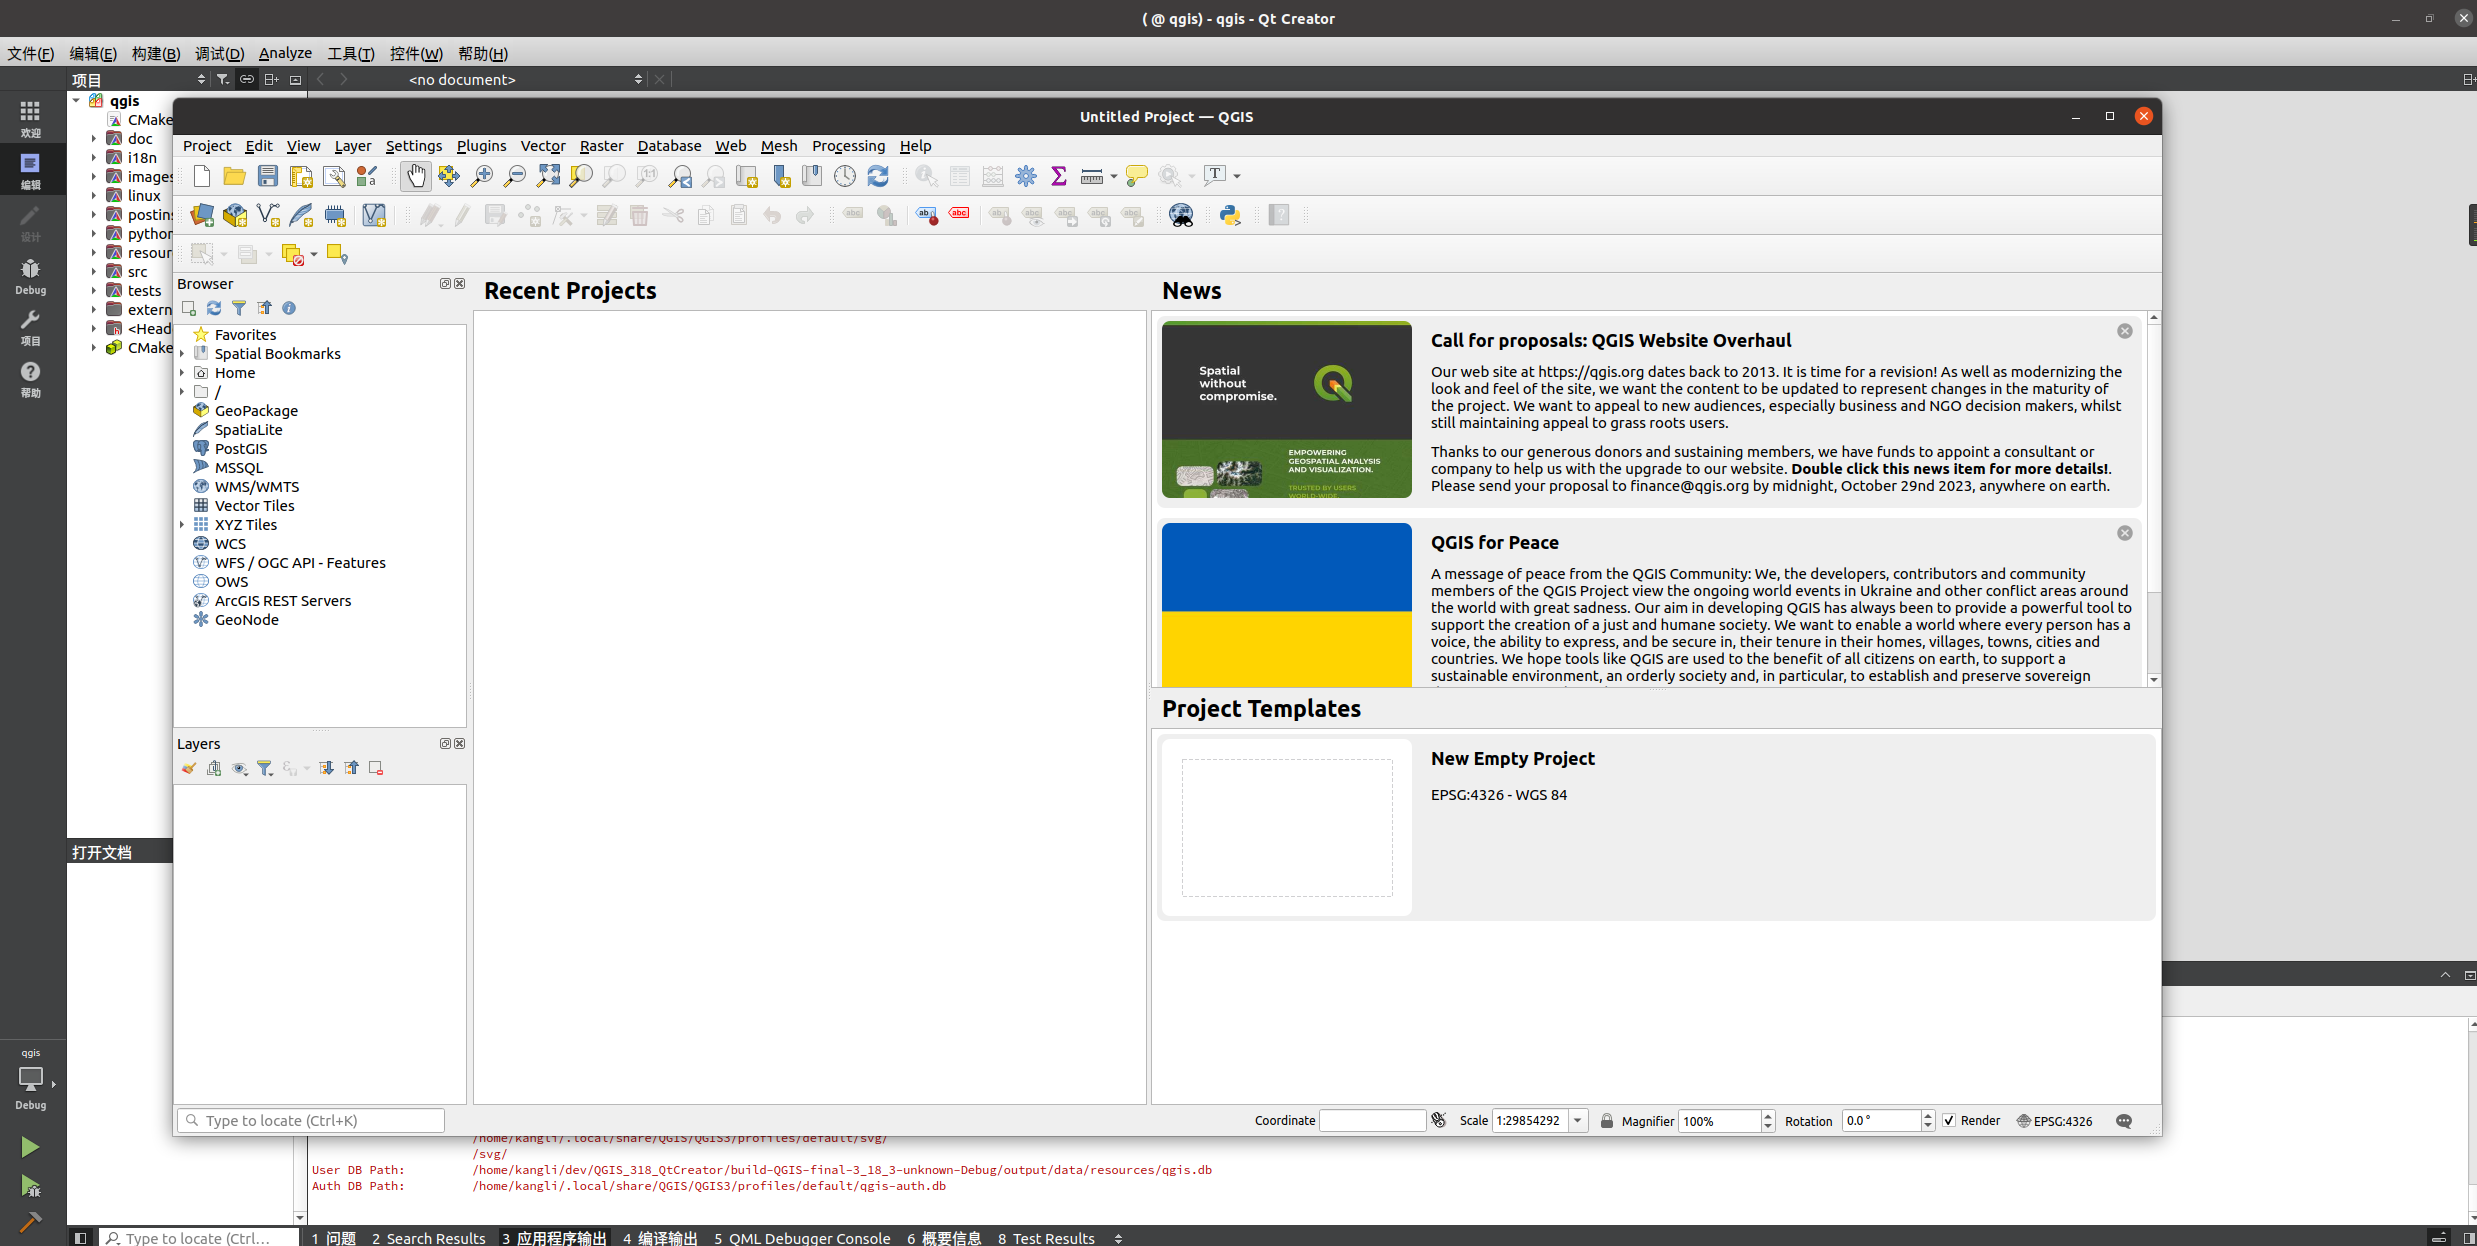Screen dimensions: 2477x1246
Task: Increase Rotation value with up arrow
Action: (x=1928, y=1115)
